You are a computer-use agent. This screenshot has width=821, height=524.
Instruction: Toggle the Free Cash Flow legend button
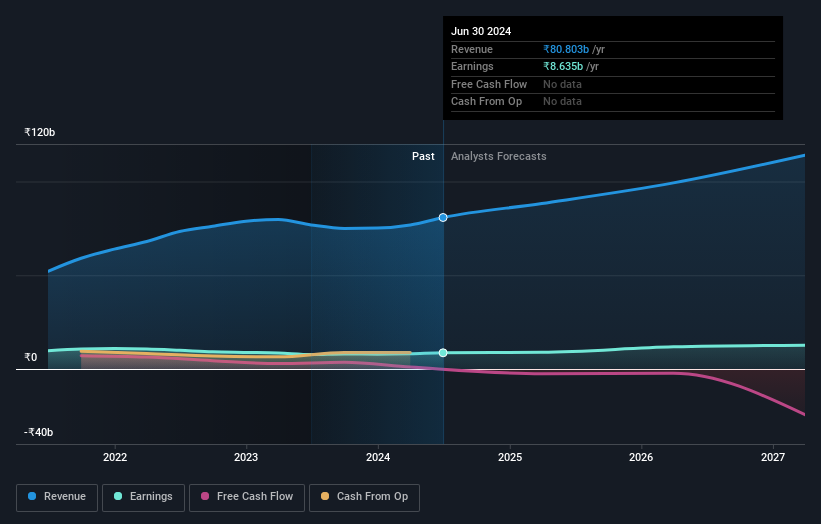pyautogui.click(x=247, y=497)
